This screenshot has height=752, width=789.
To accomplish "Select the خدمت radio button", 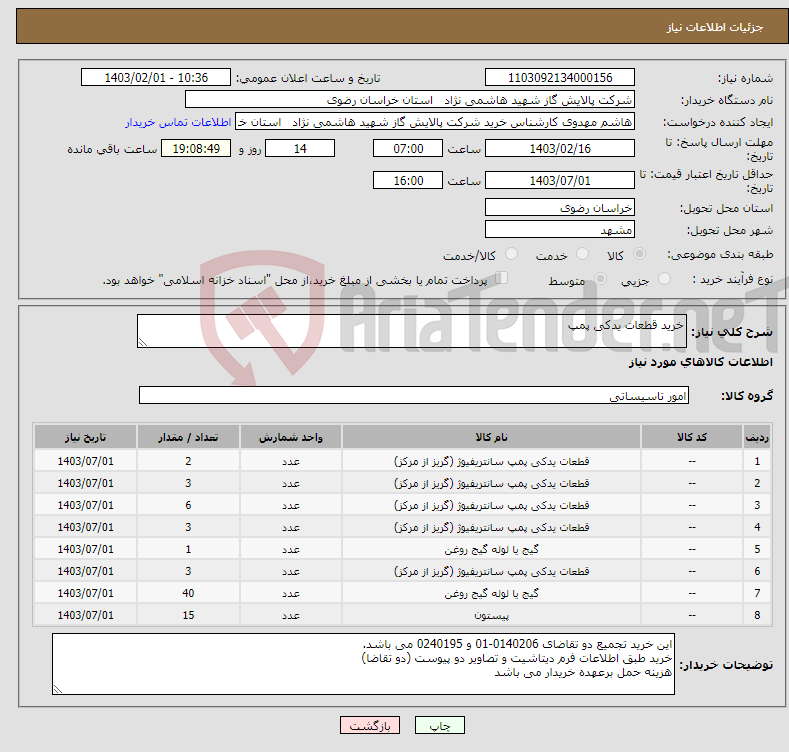I will coord(582,254).
